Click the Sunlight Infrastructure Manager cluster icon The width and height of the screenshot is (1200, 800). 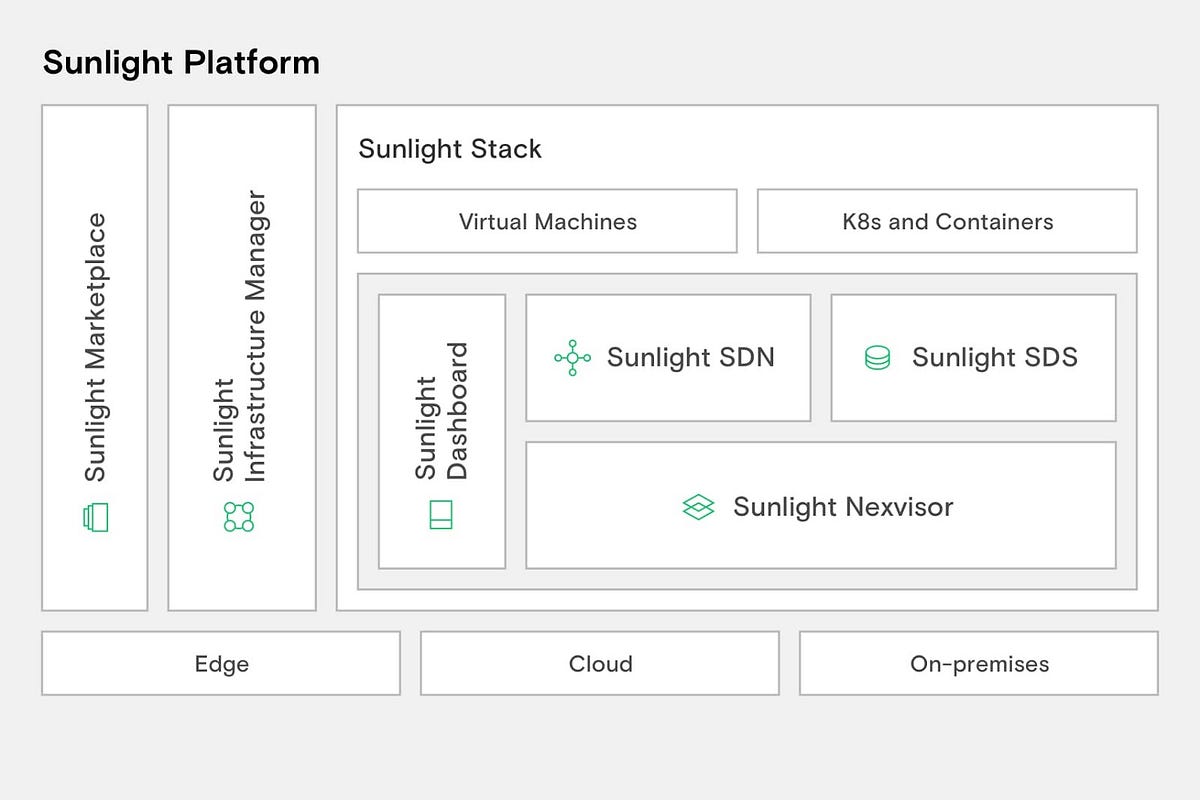(238, 515)
